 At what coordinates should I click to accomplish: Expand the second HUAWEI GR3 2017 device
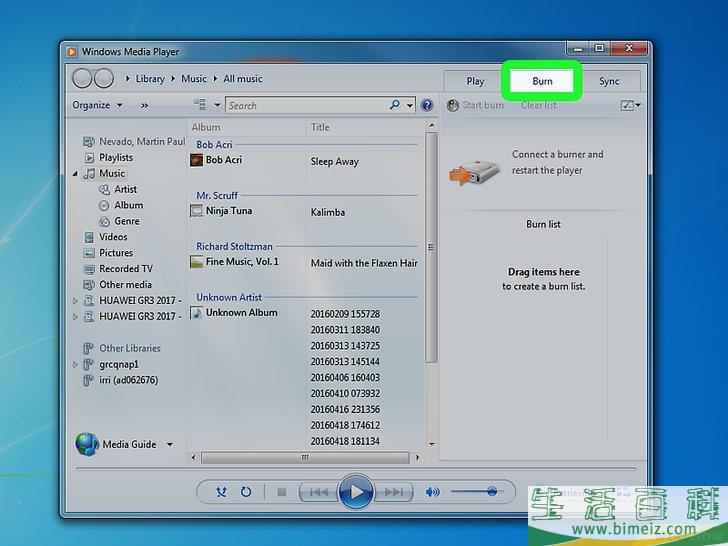(x=75, y=317)
